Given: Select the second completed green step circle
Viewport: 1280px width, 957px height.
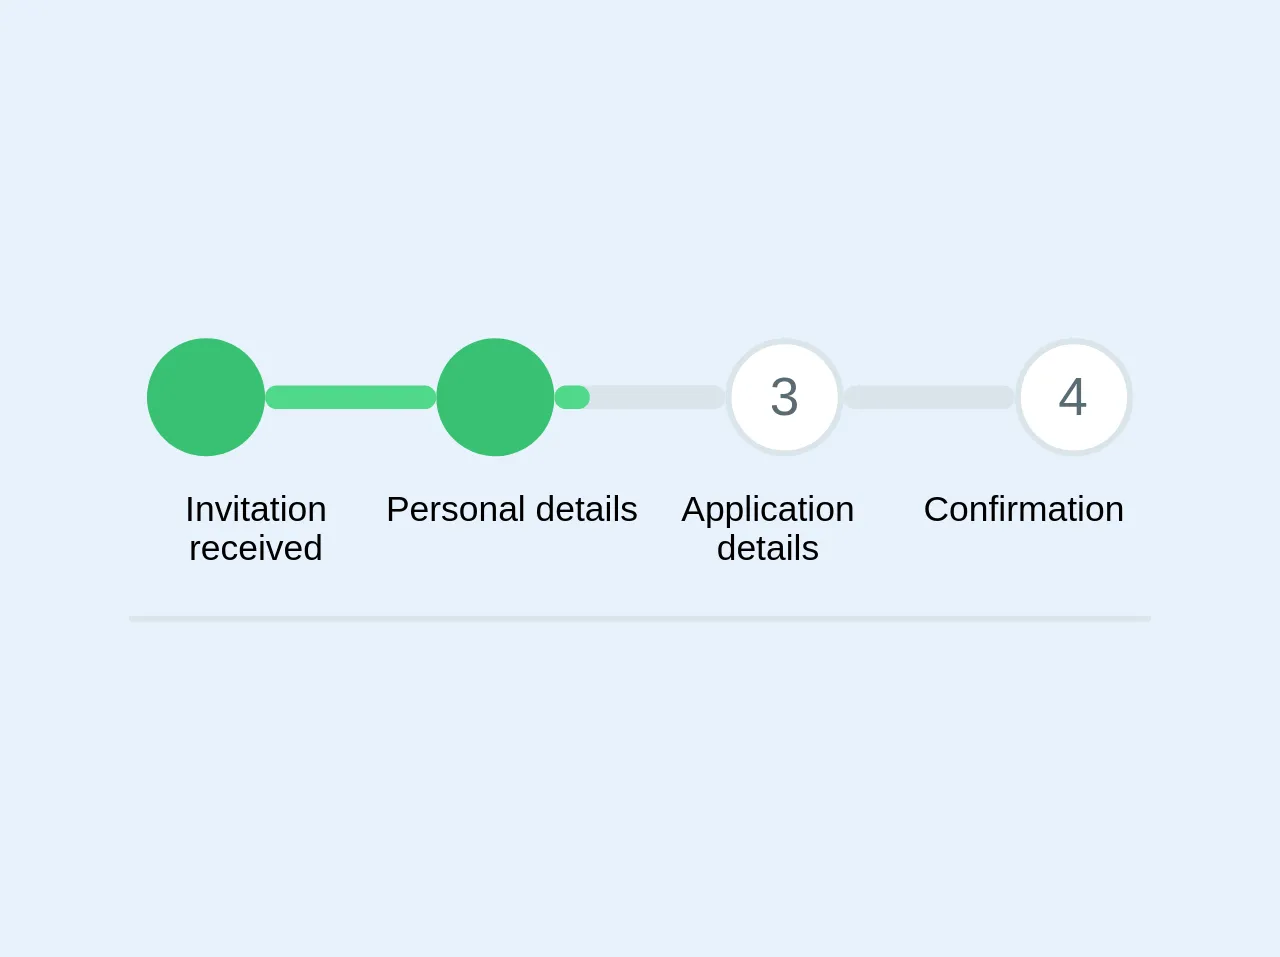Looking at the screenshot, I should 495,397.
